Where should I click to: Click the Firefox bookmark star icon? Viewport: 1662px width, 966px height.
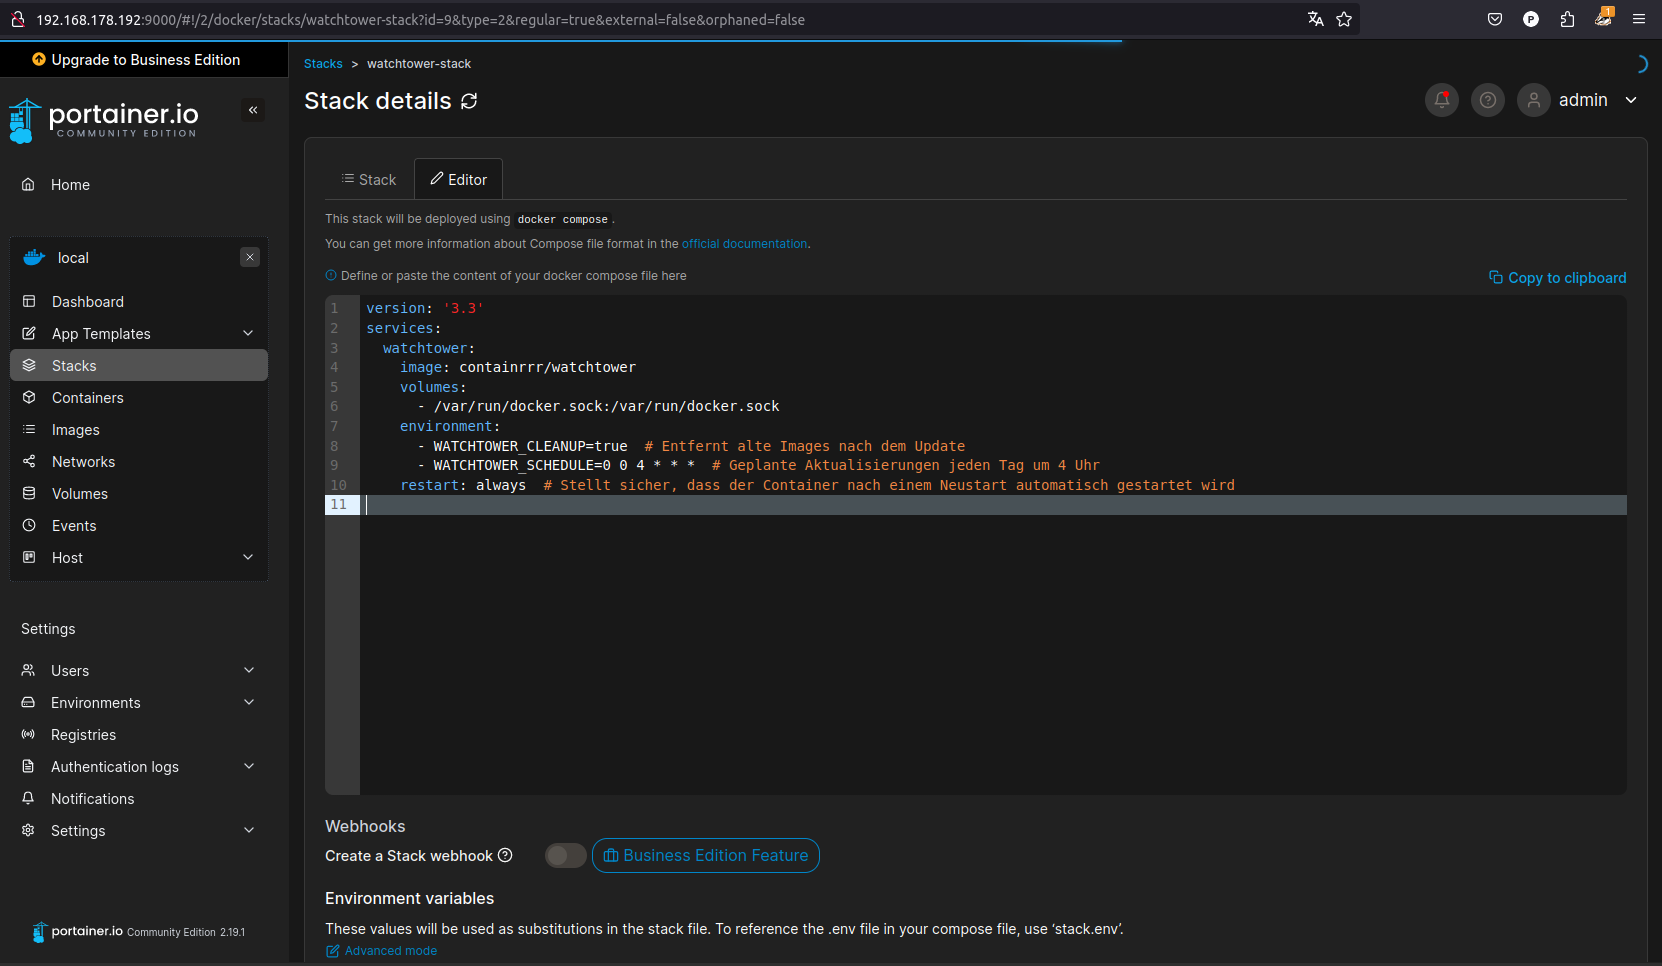1344,19
